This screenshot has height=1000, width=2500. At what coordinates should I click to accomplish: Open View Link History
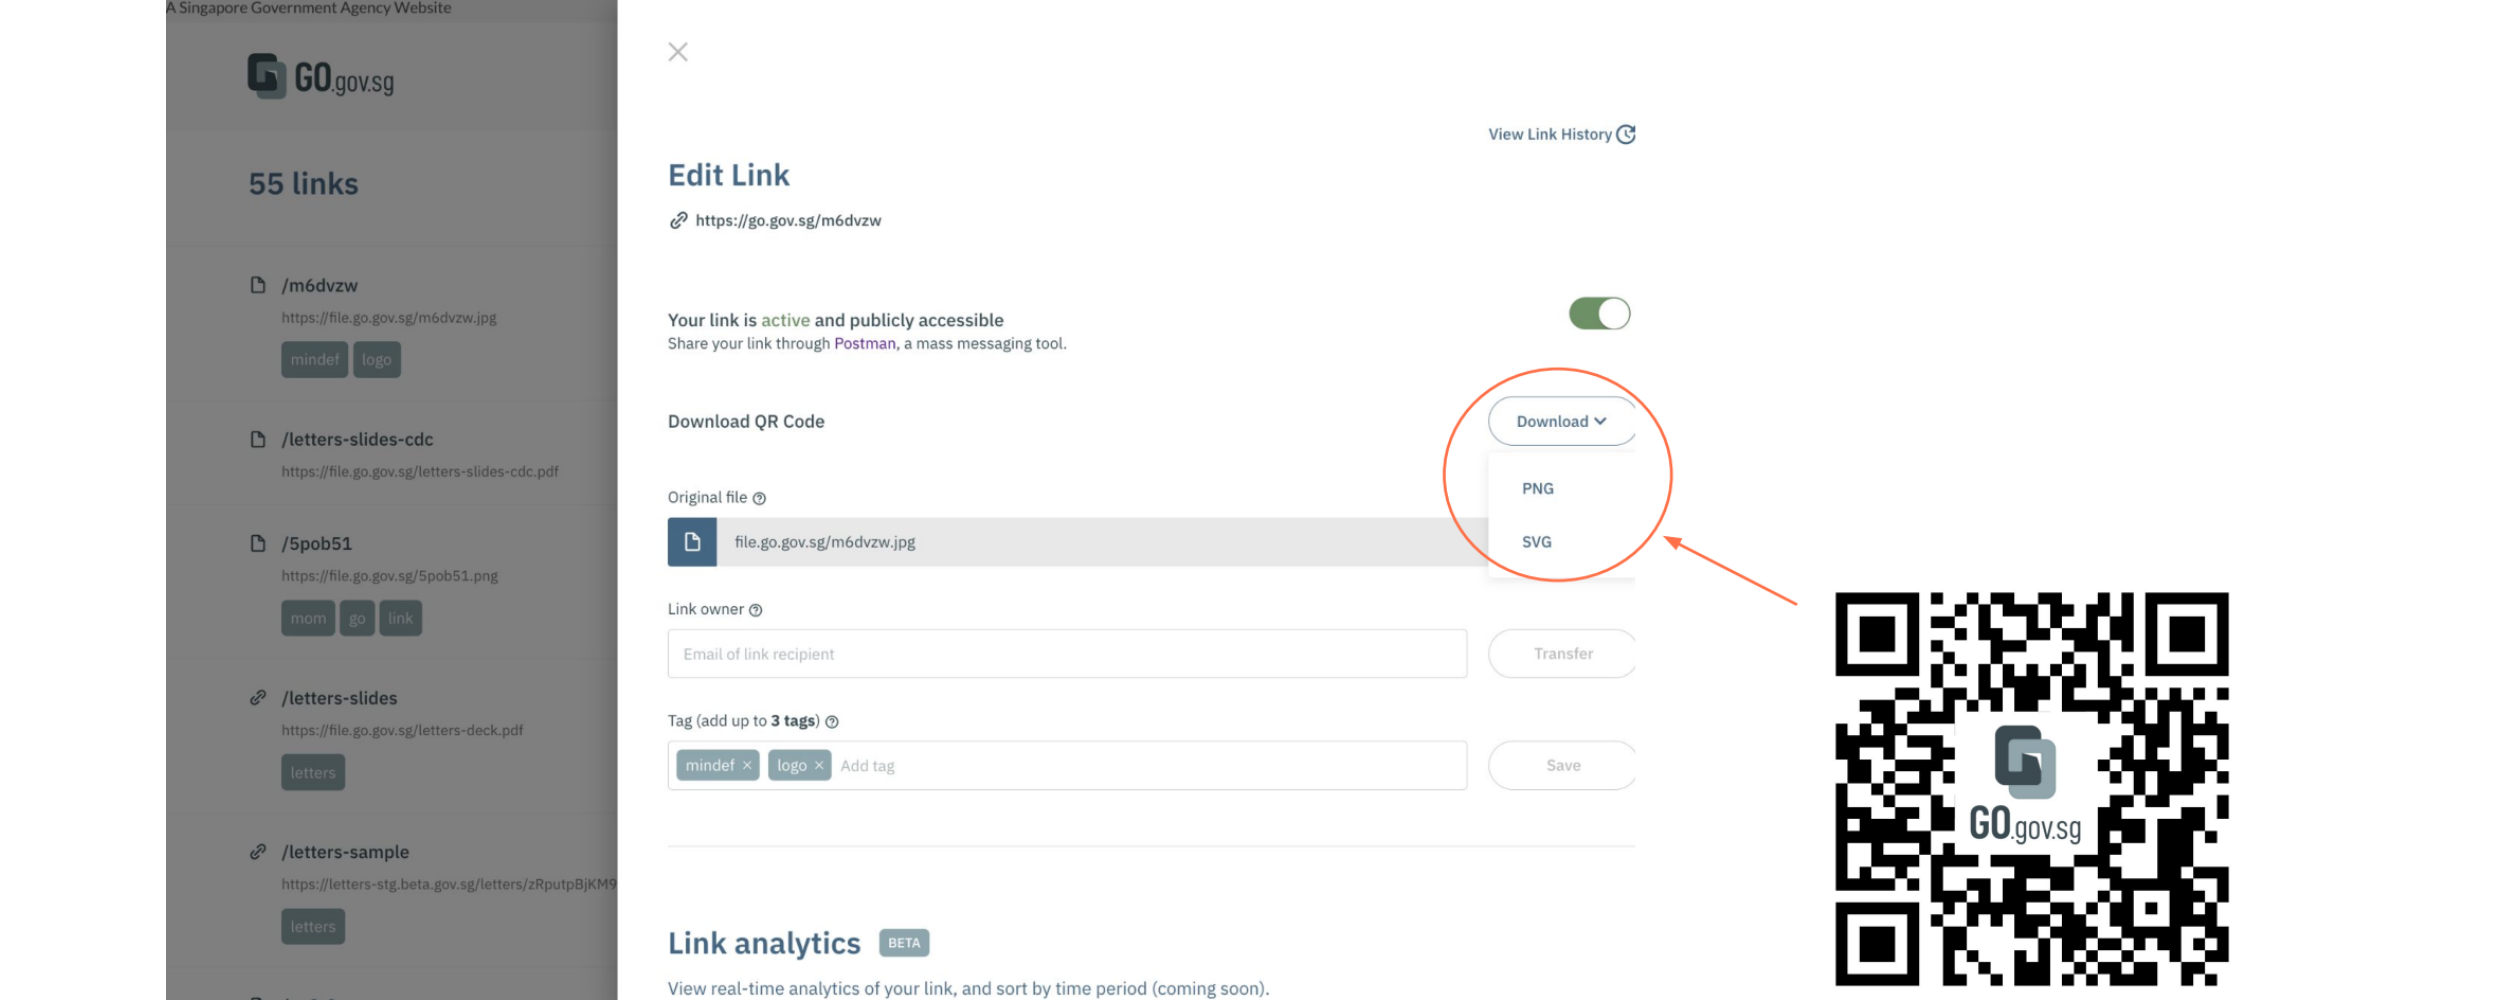tap(1561, 134)
